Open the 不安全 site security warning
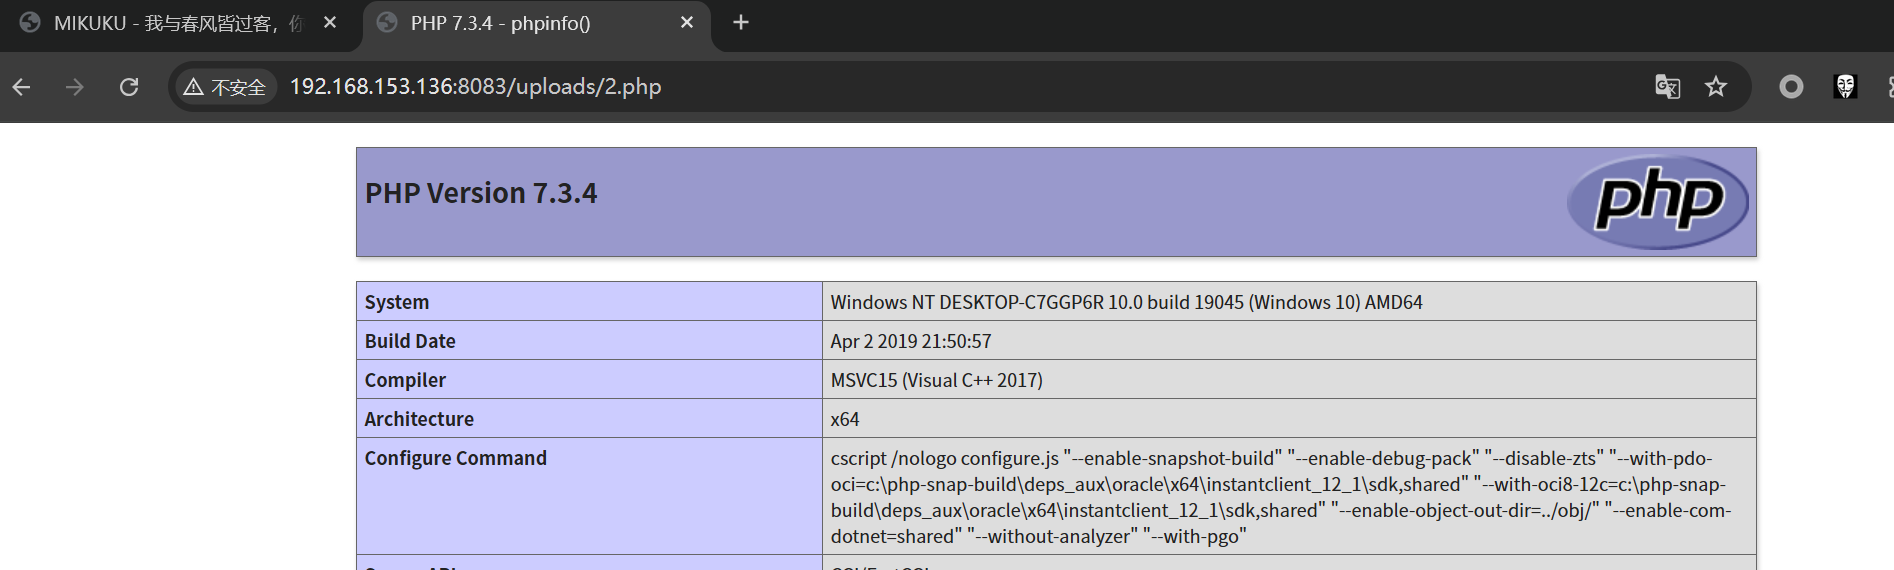This screenshot has height=570, width=1894. (x=225, y=87)
